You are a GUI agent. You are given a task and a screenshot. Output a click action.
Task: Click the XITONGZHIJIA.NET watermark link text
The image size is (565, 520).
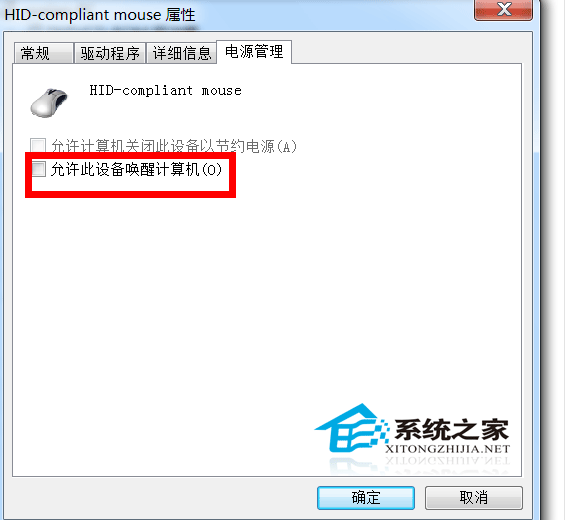447,449
